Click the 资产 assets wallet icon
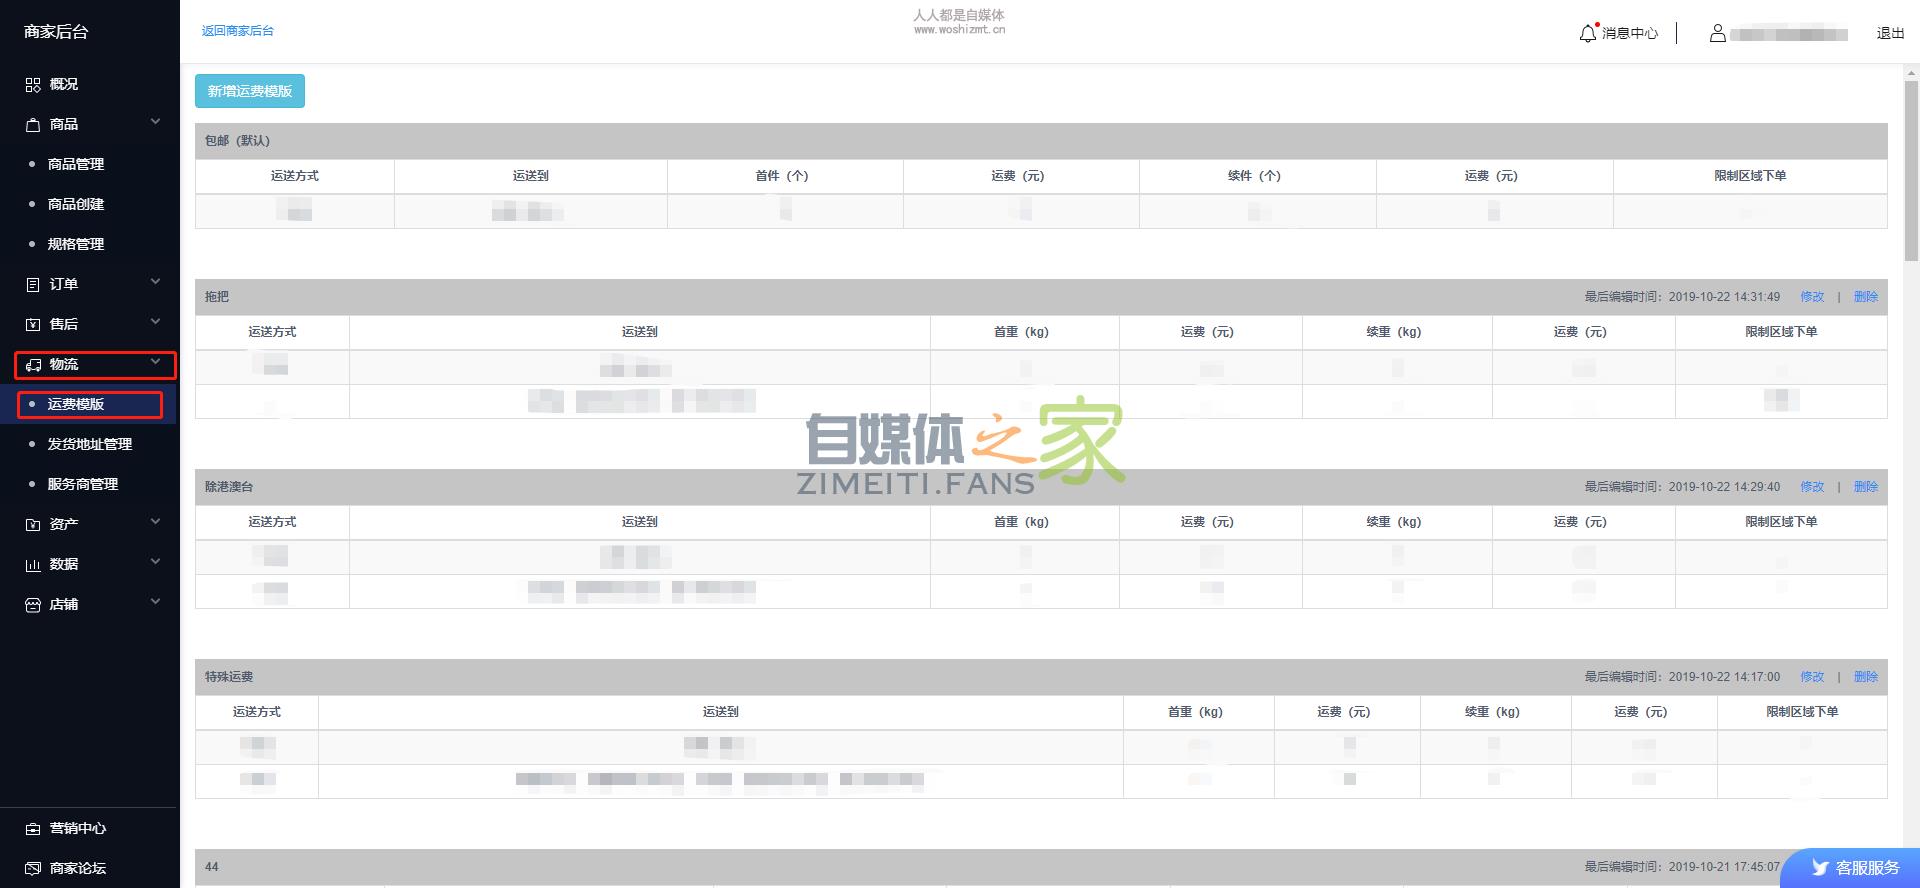The image size is (1920, 888). pyautogui.click(x=33, y=525)
